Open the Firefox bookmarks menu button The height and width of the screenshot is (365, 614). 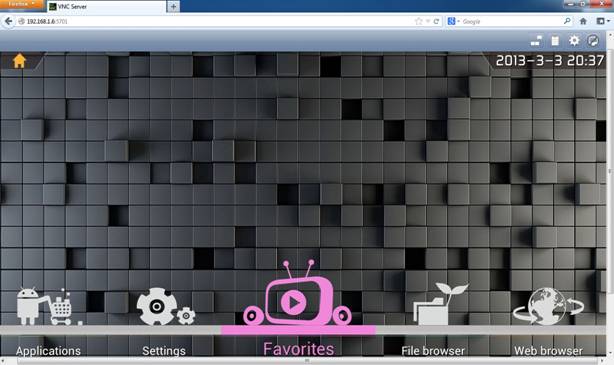tap(602, 21)
